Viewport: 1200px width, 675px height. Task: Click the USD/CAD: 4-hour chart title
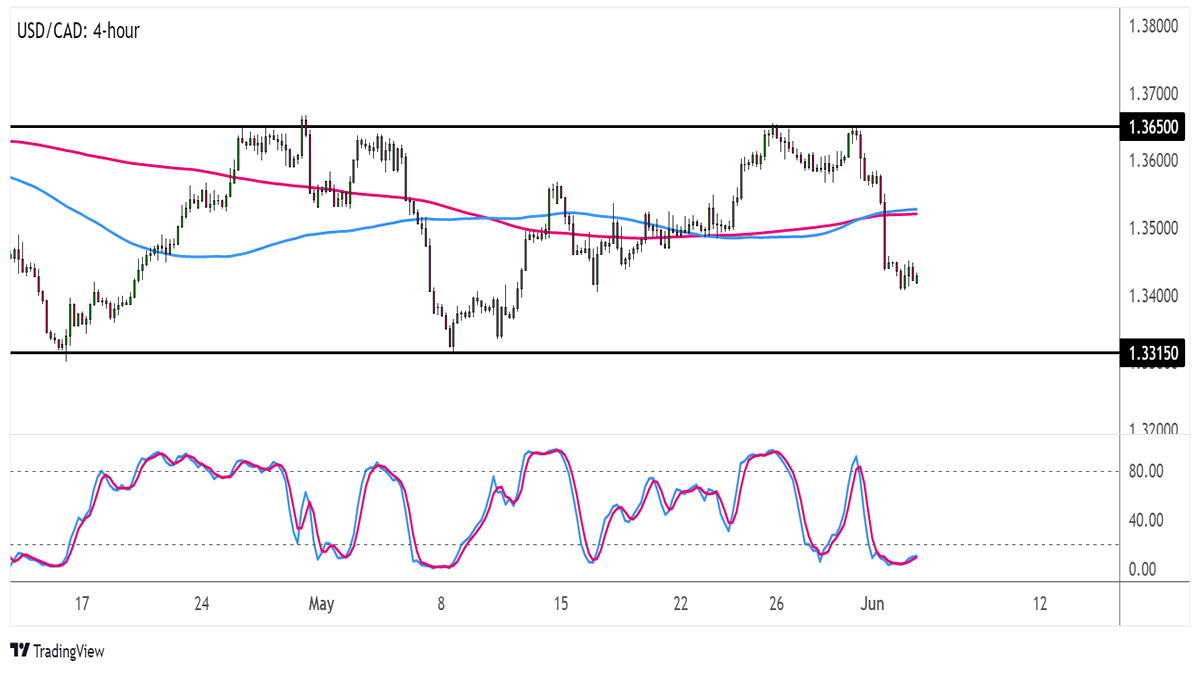point(77,31)
